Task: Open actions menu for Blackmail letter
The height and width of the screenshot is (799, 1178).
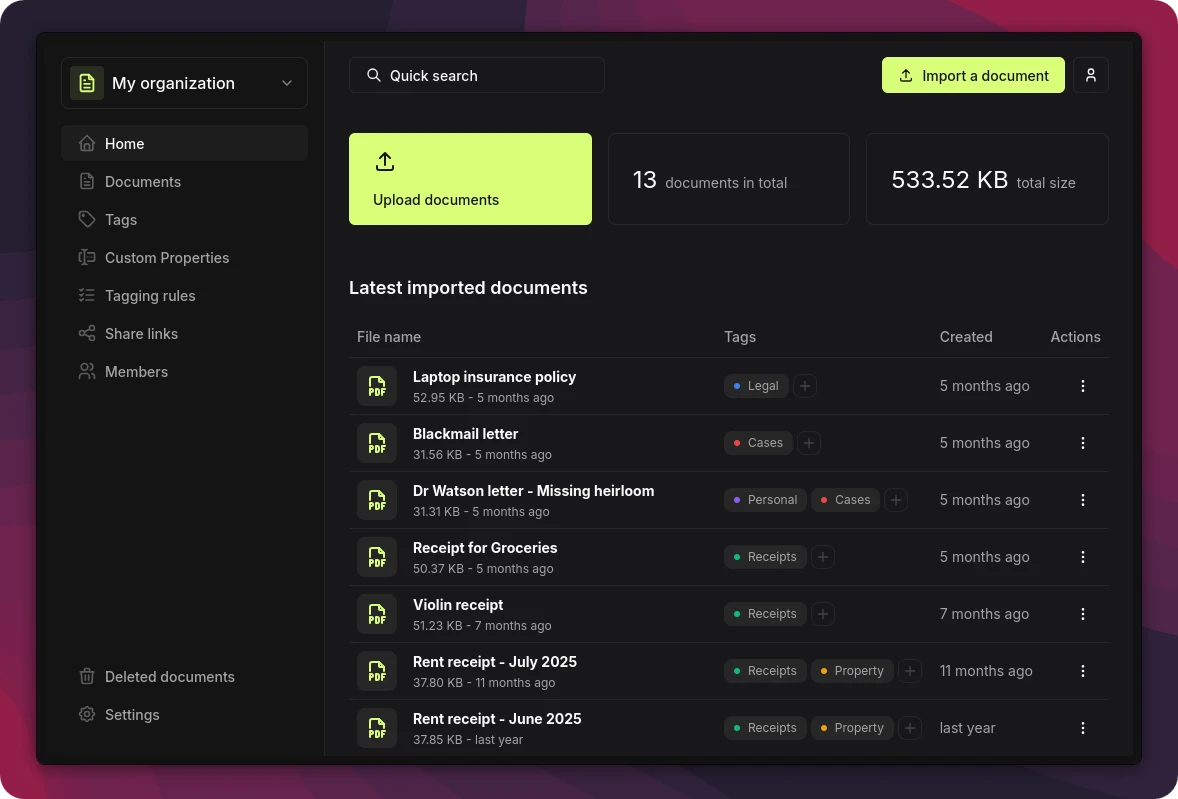Action: tap(1083, 443)
